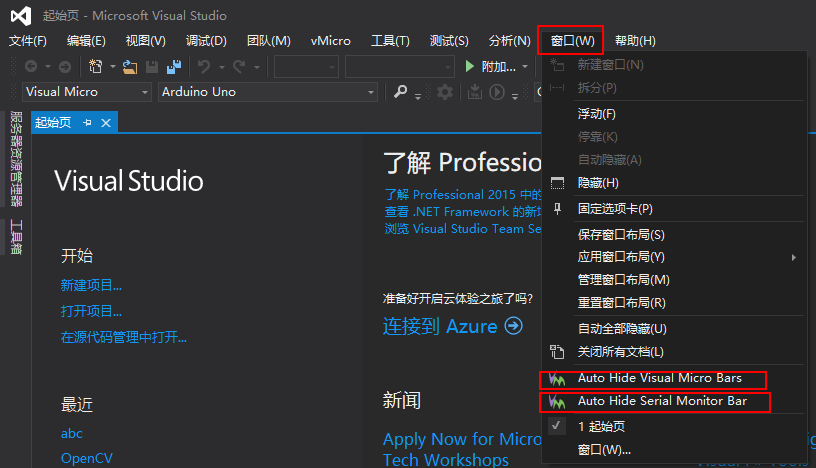Close the 起始页 document tab
Viewport: 816px width, 468px height.
point(106,123)
